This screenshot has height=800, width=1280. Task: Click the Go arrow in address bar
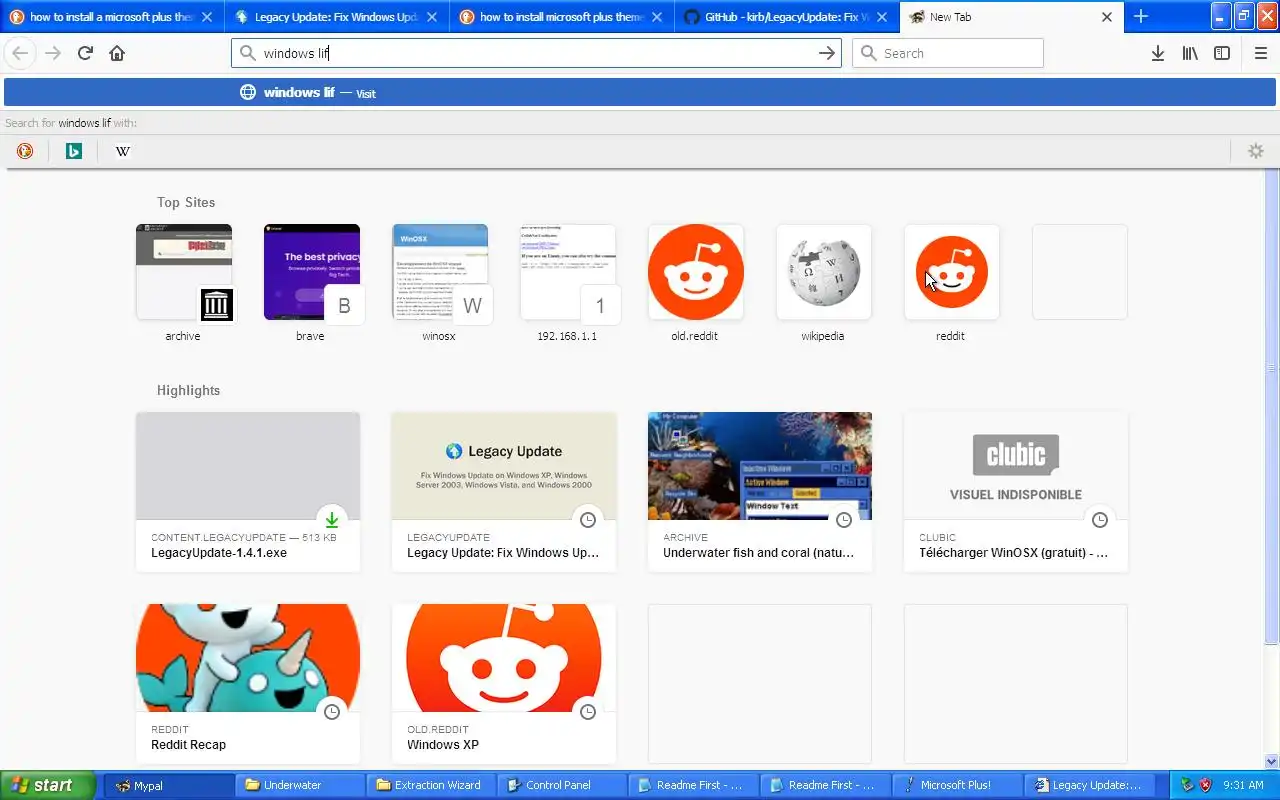pyautogui.click(x=826, y=54)
